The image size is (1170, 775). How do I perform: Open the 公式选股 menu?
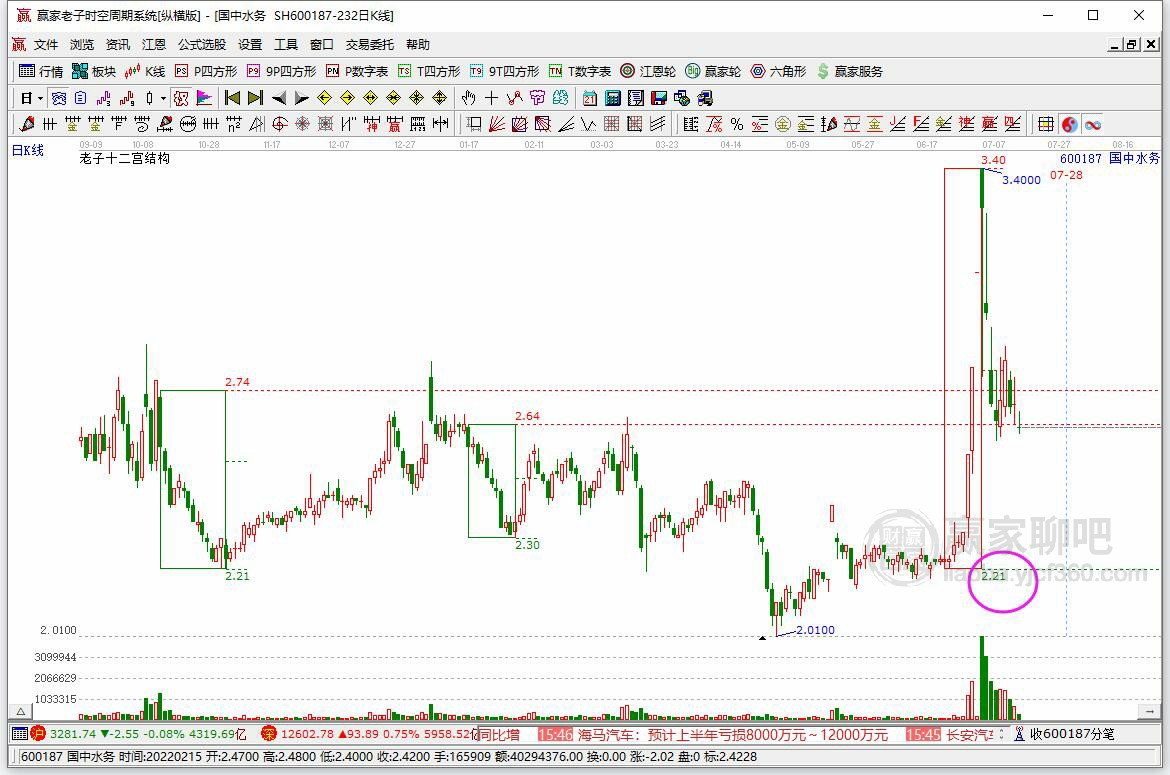[201, 45]
